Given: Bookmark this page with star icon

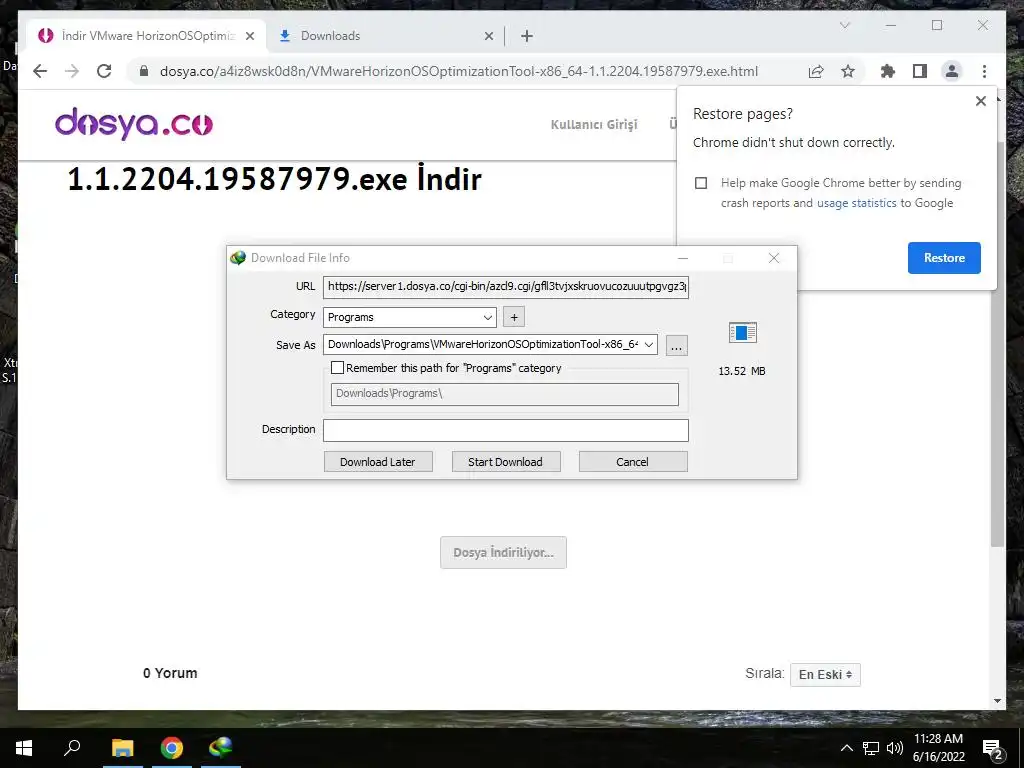Looking at the screenshot, I should [848, 71].
